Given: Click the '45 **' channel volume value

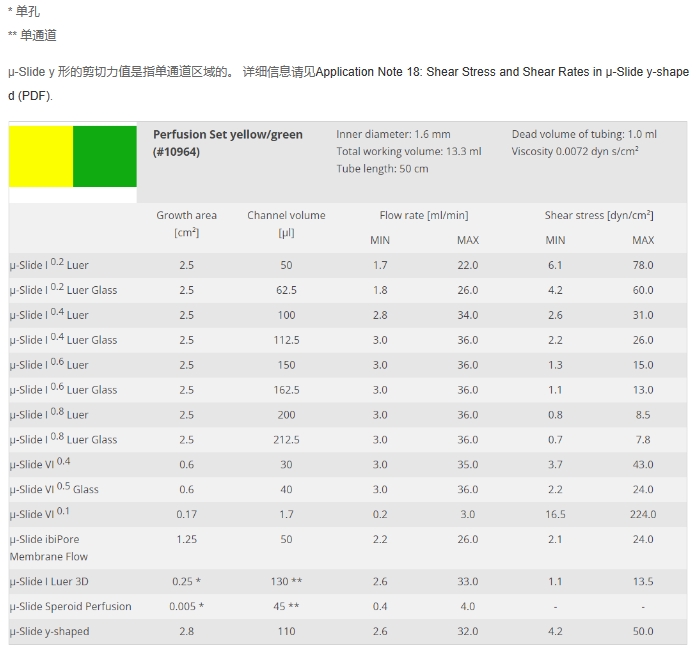Looking at the screenshot, I should pos(286,606).
